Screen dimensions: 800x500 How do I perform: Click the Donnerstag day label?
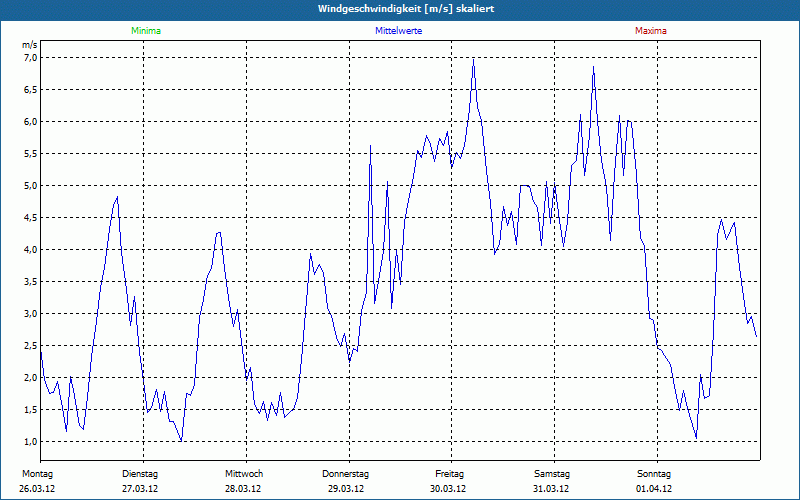pyautogui.click(x=345, y=474)
